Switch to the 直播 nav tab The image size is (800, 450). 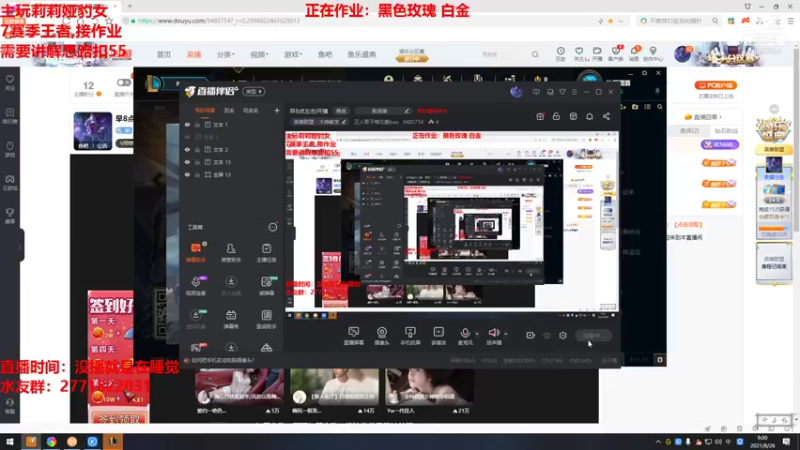point(194,54)
